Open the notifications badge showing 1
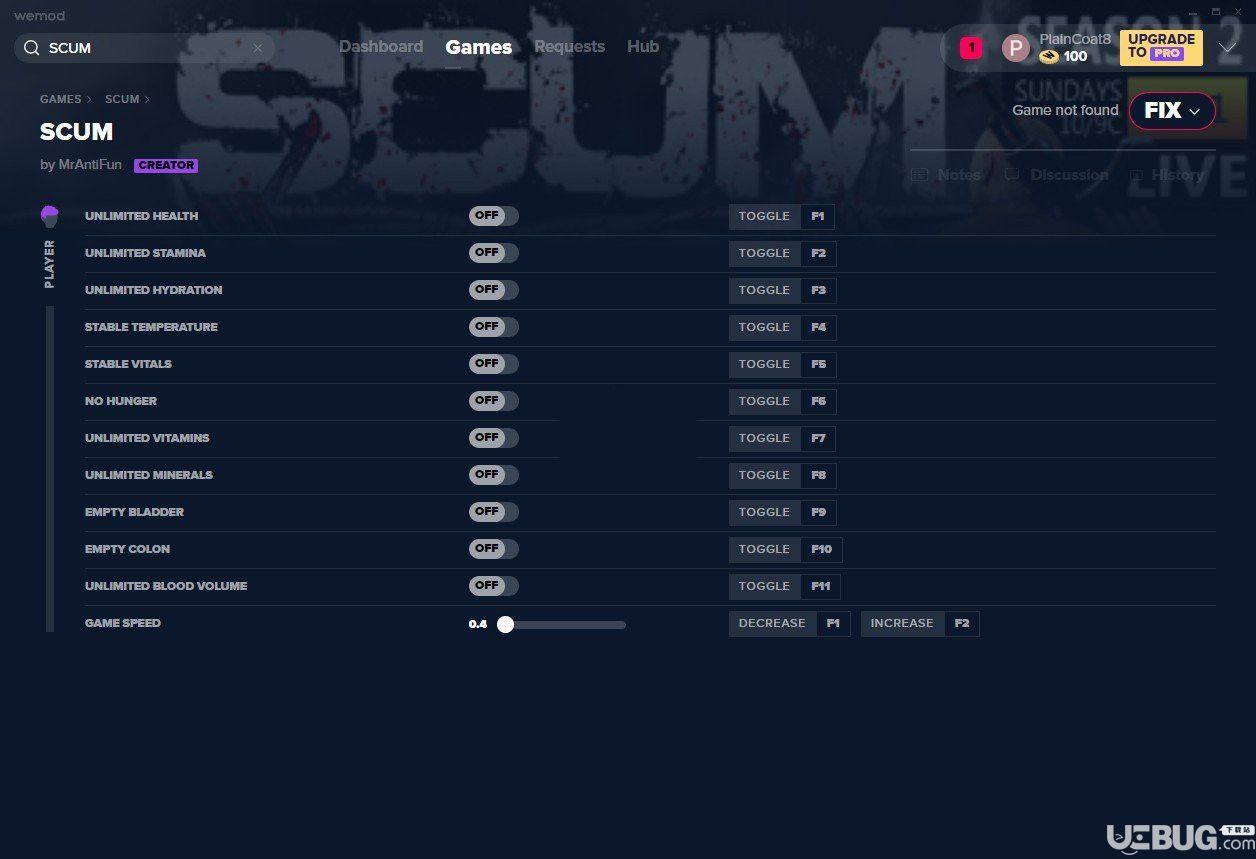 [x=970, y=47]
